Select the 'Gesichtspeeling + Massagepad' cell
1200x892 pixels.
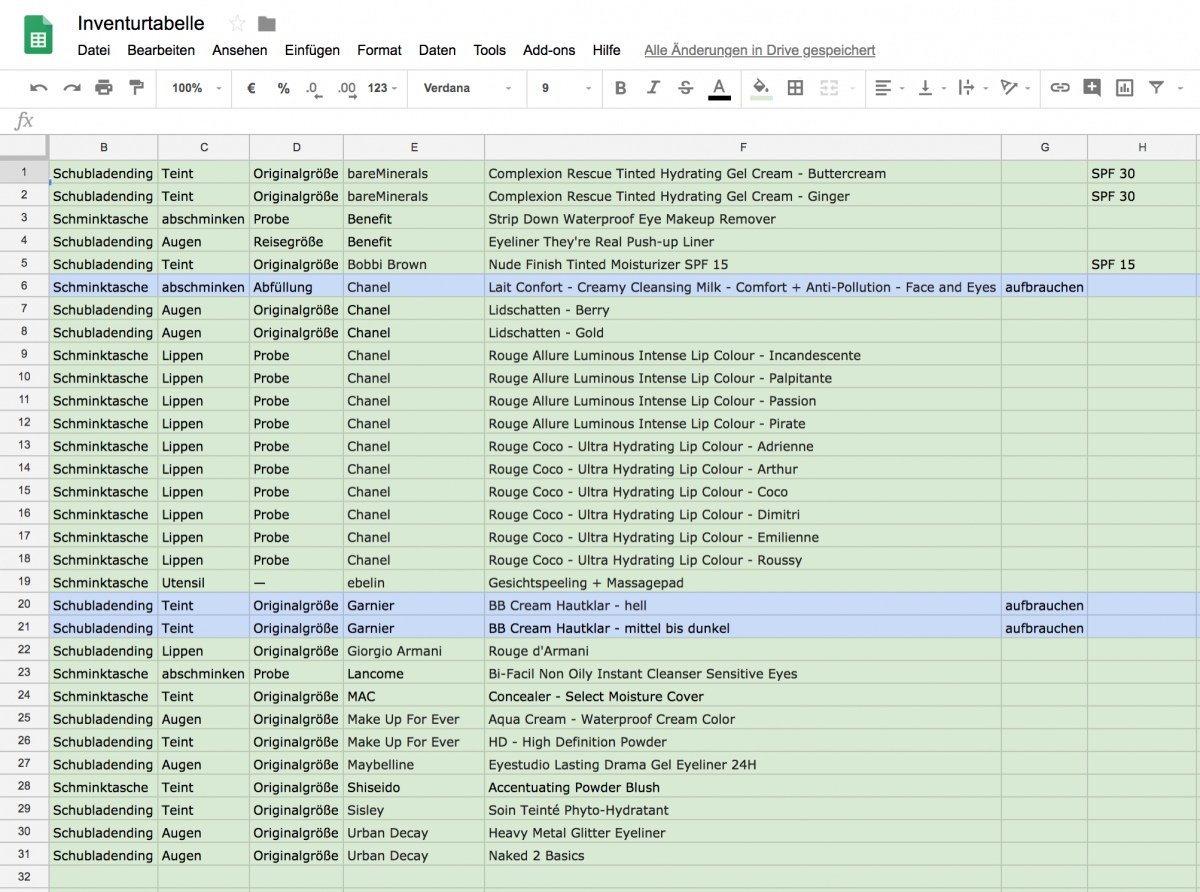click(x=743, y=583)
